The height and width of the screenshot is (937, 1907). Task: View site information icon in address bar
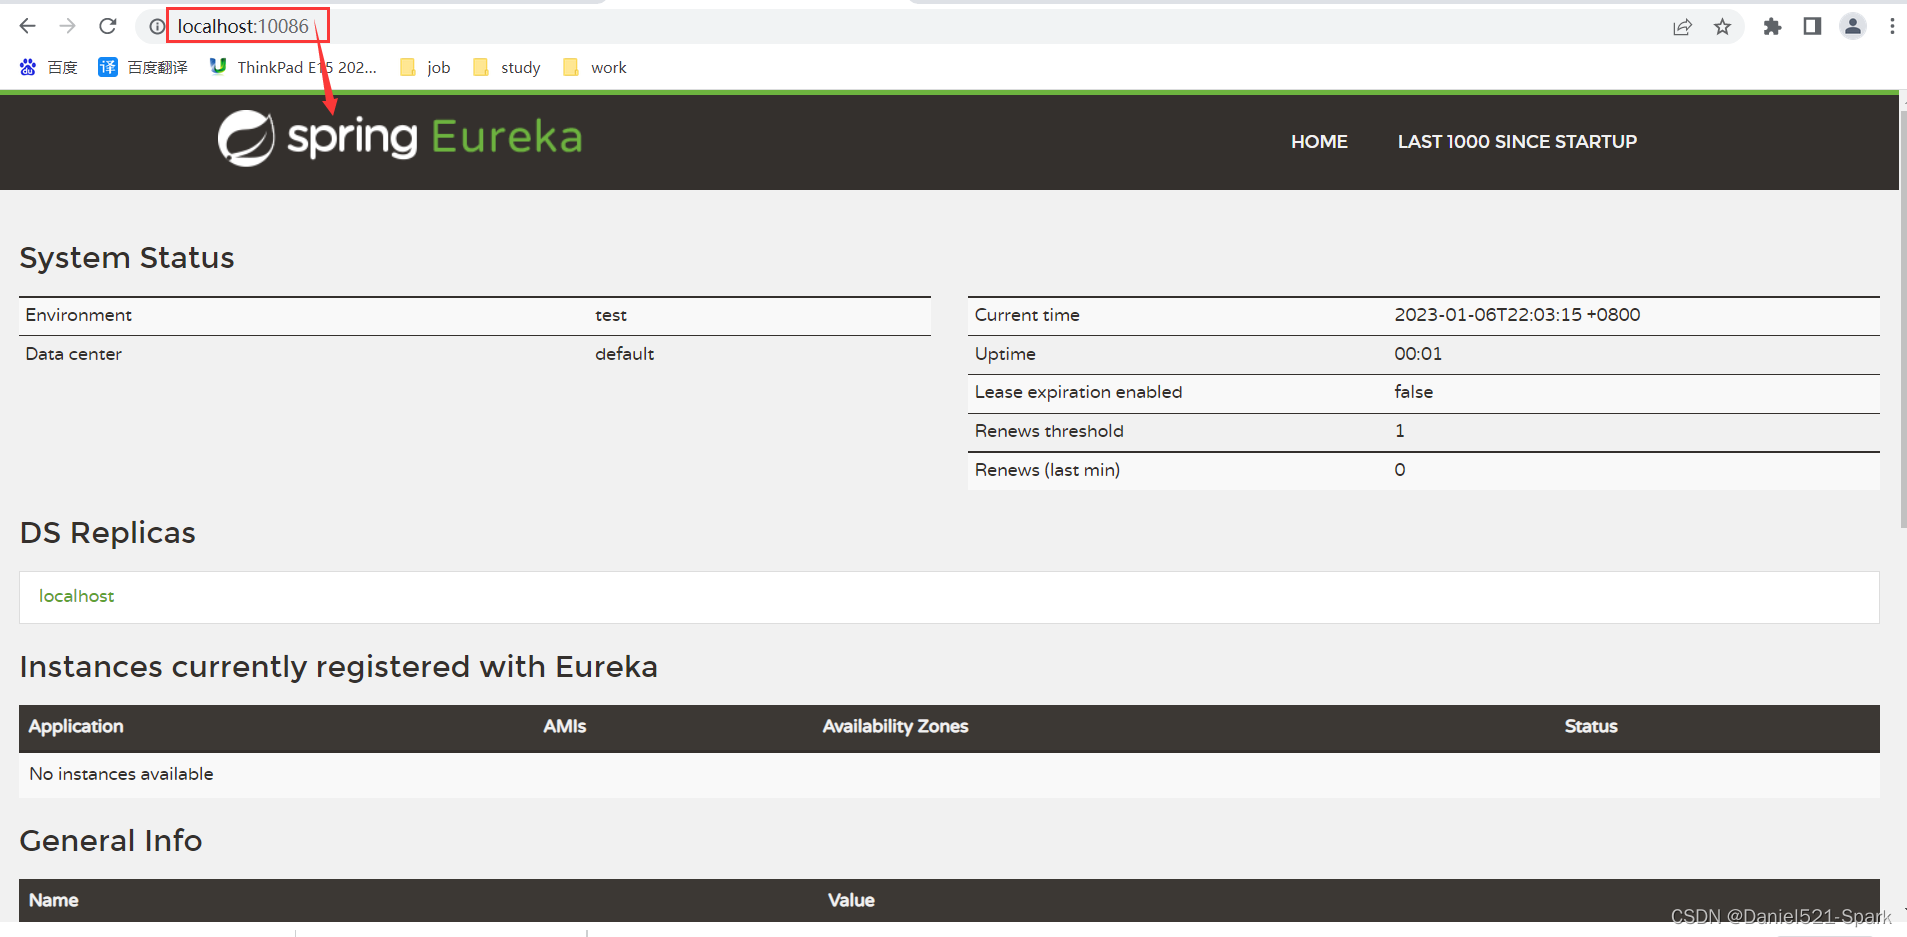pyautogui.click(x=157, y=27)
